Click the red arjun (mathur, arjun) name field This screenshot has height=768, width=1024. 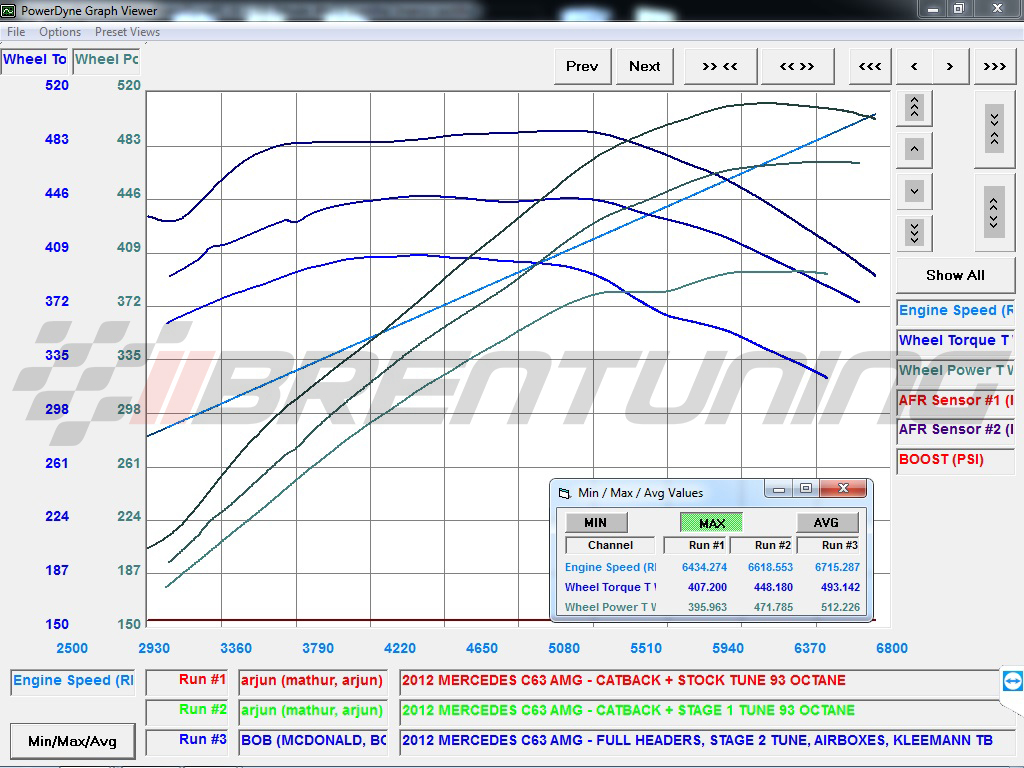click(x=313, y=680)
